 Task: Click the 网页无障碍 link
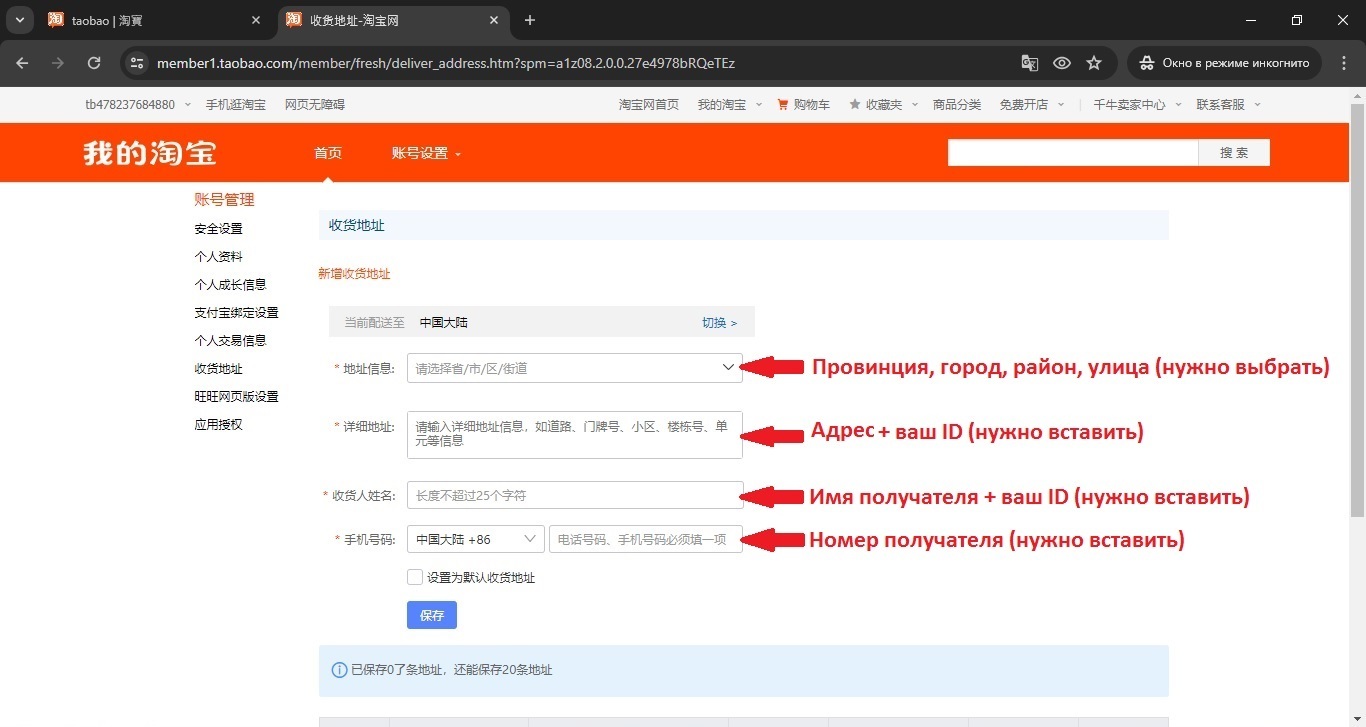point(315,104)
